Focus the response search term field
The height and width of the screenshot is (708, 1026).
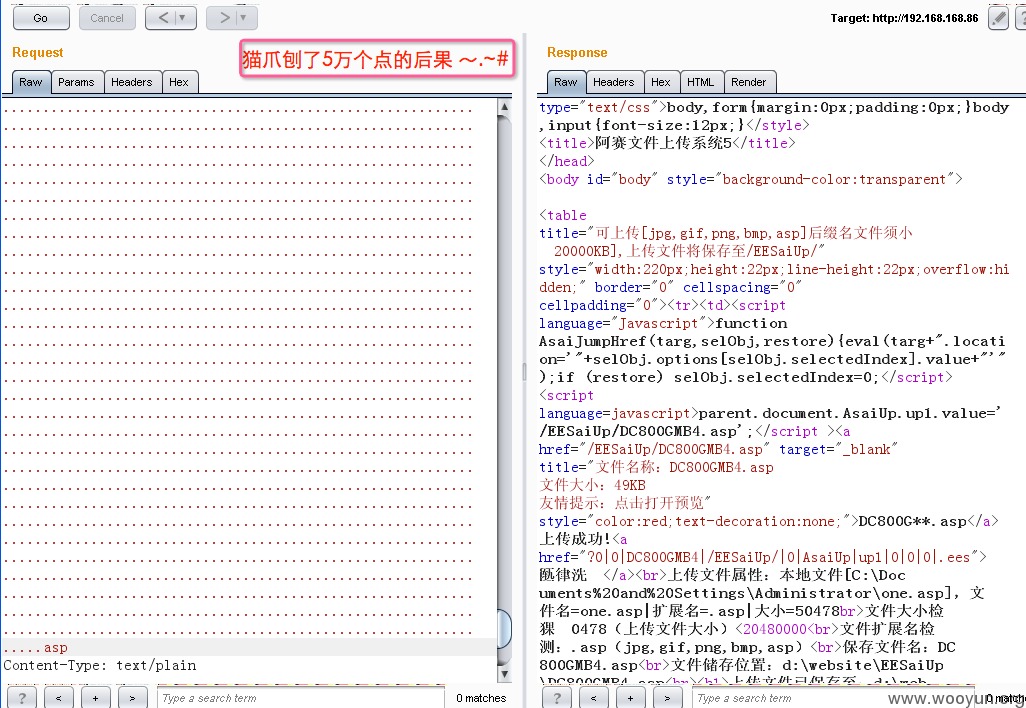834,698
